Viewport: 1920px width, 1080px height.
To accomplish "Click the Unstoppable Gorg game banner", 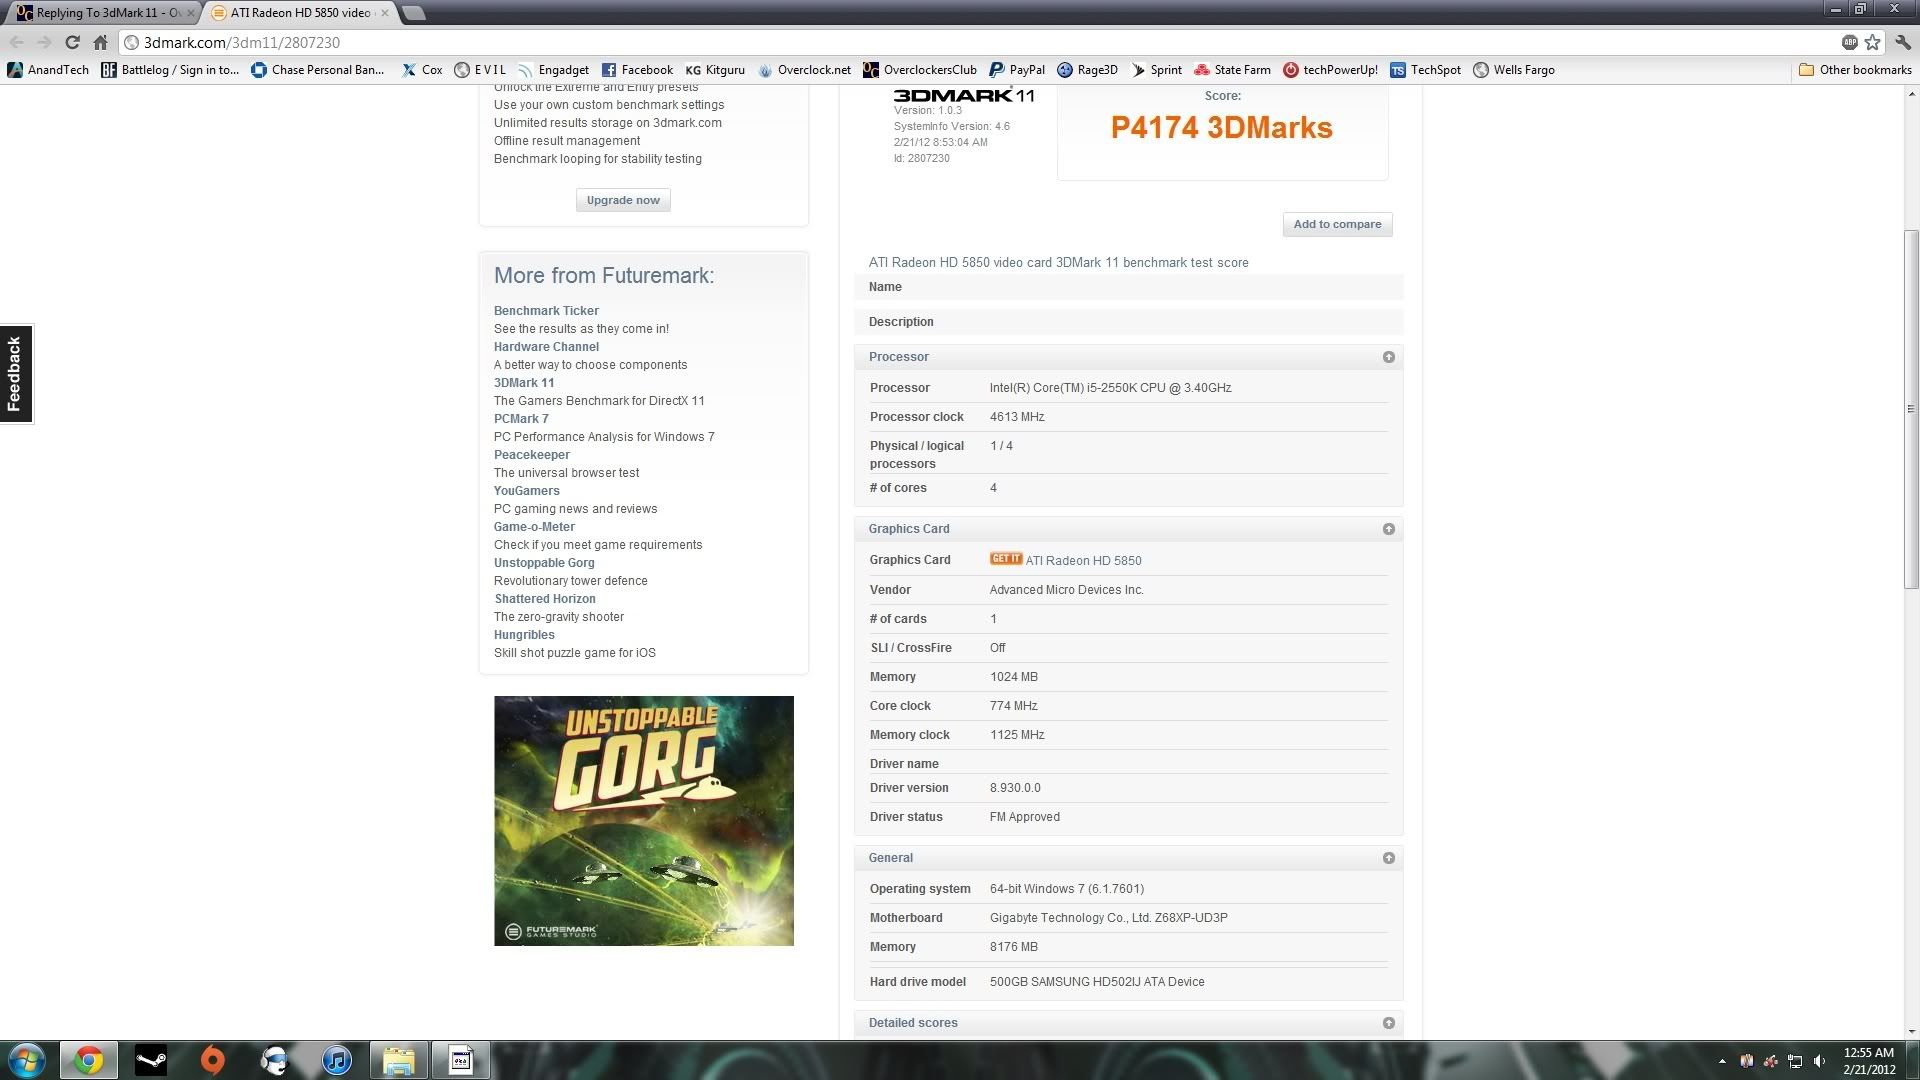I will (644, 821).
